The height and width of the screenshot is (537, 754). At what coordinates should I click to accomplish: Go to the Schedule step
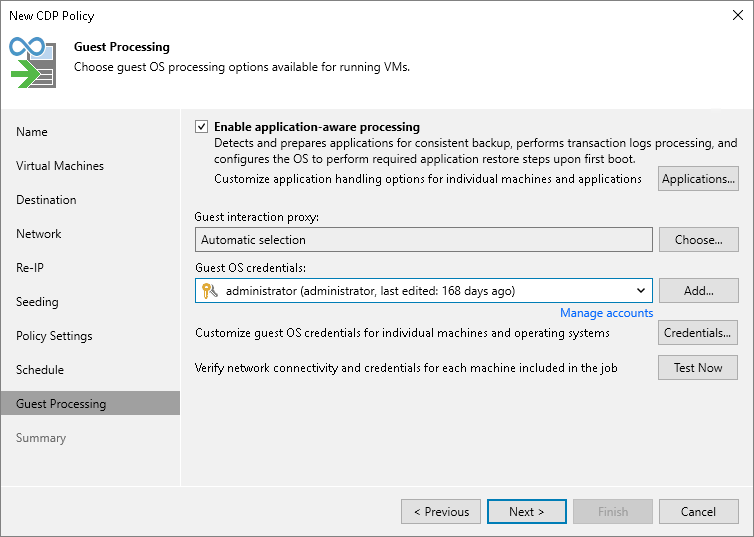[40, 370]
